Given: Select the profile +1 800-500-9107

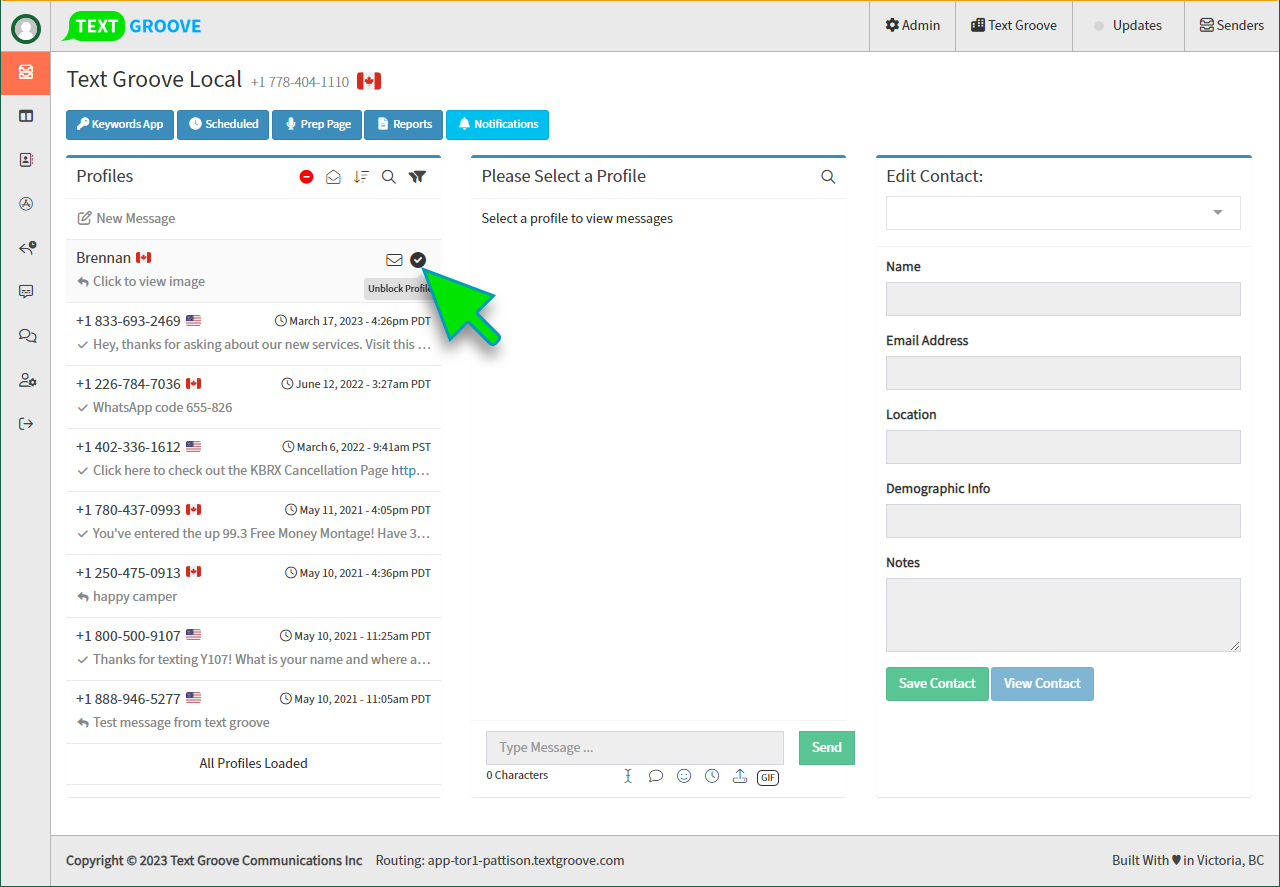Looking at the screenshot, I should (253, 649).
